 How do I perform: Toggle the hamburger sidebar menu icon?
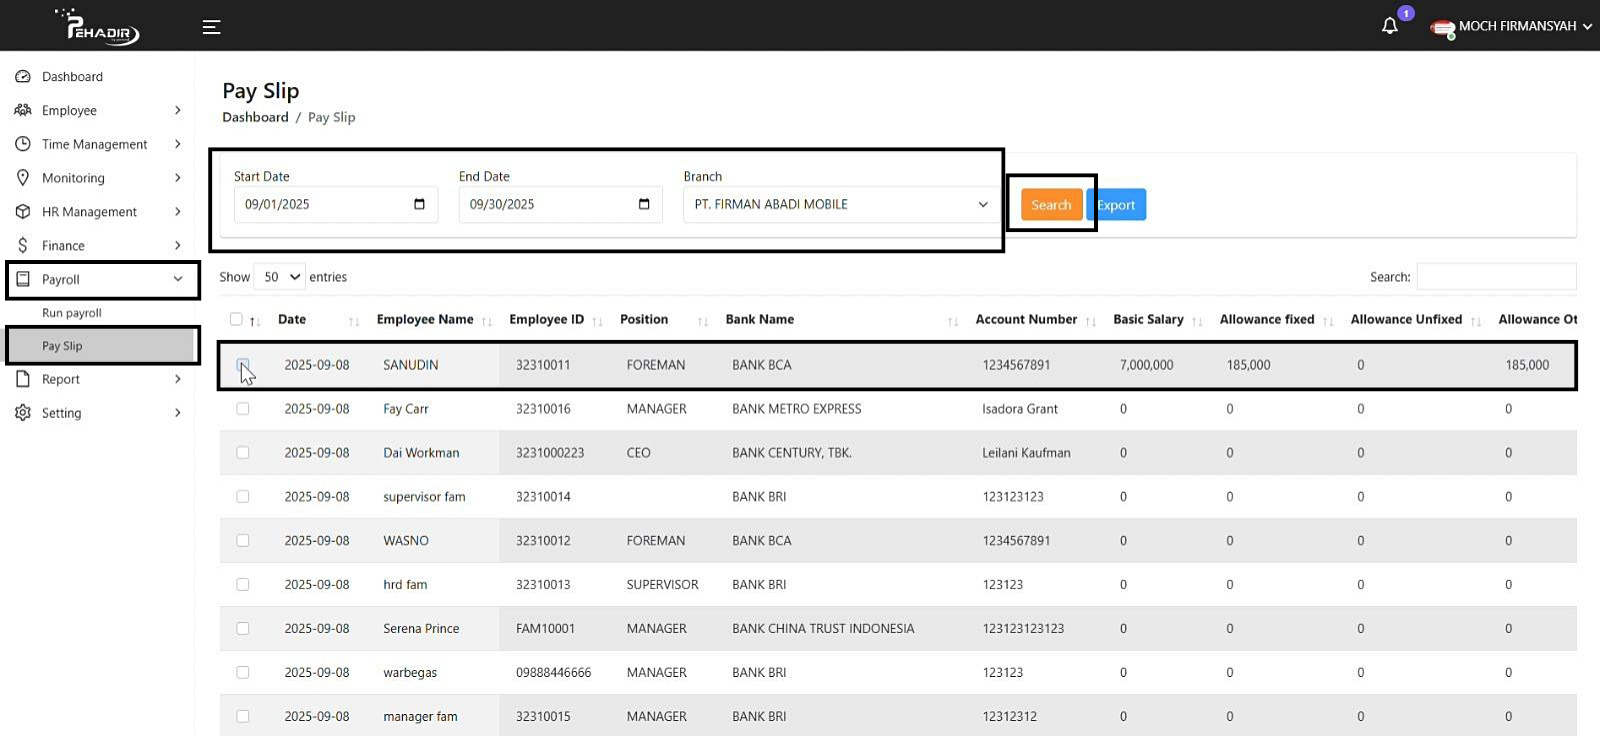pos(211,27)
